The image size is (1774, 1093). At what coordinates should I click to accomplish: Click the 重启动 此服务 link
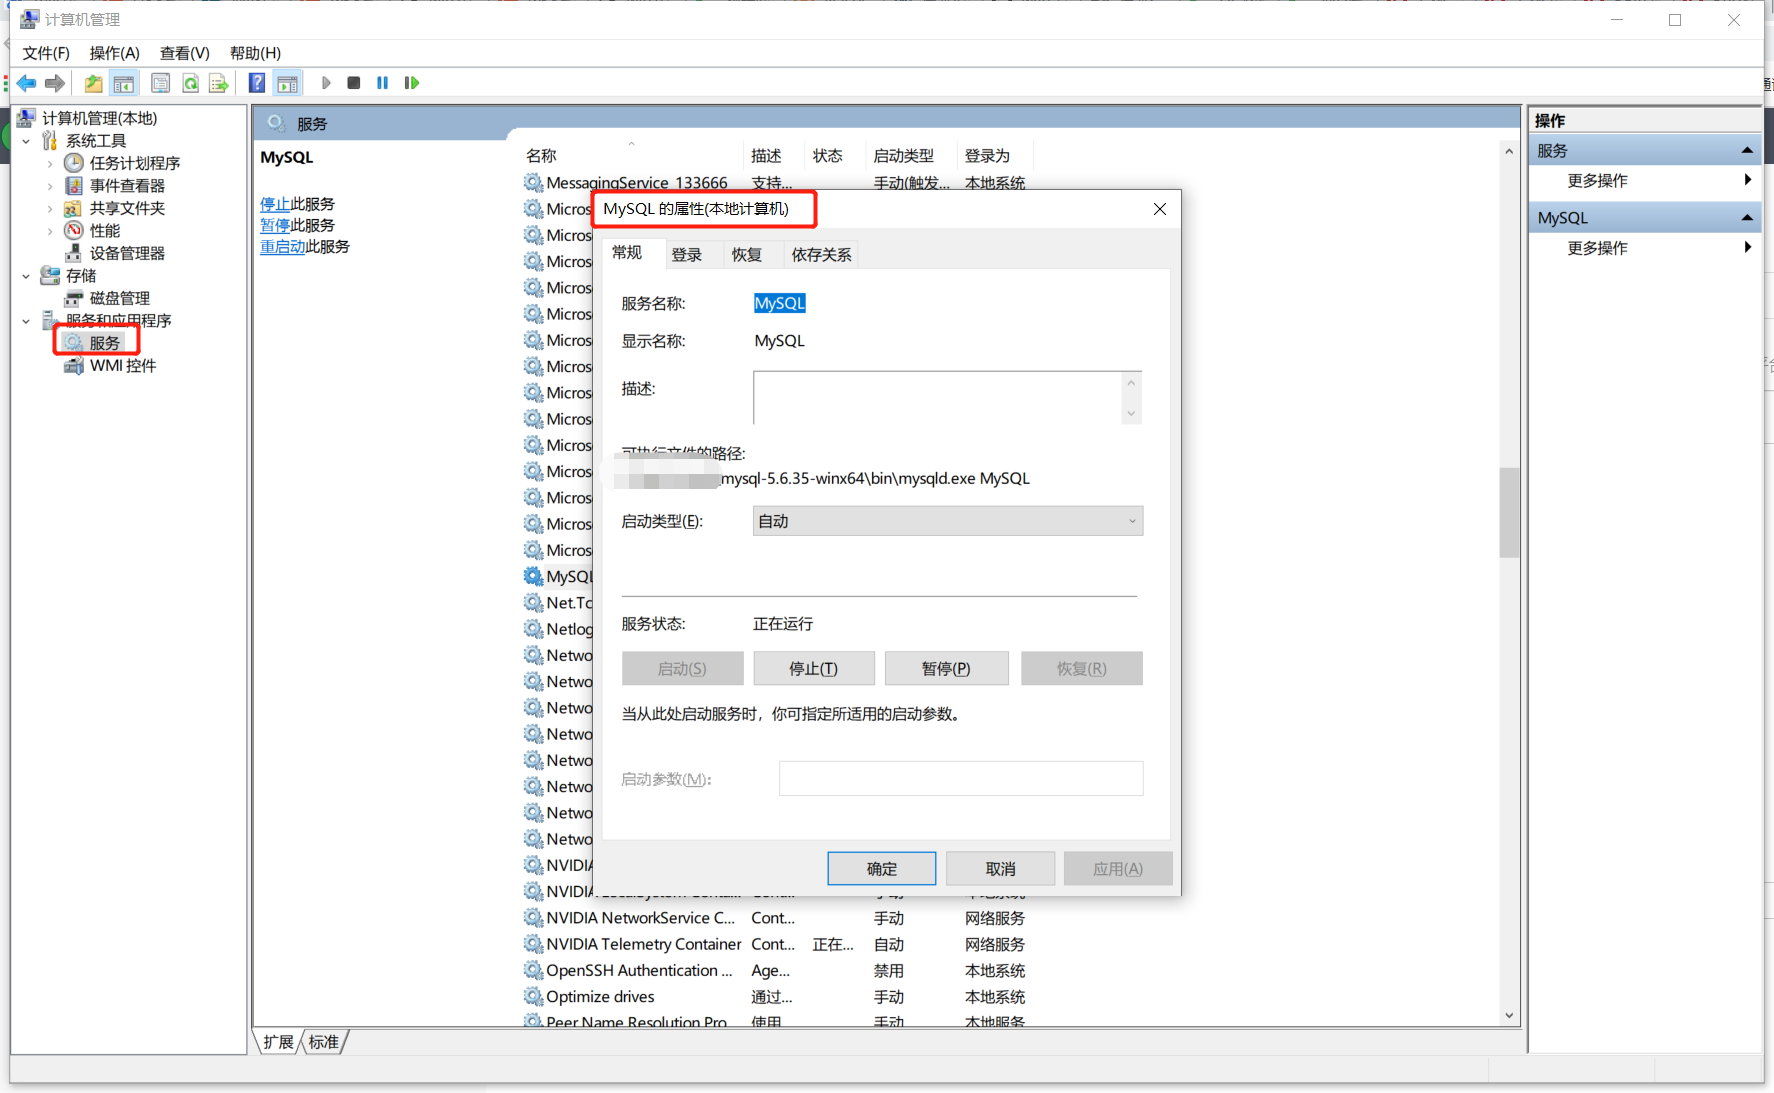283,247
